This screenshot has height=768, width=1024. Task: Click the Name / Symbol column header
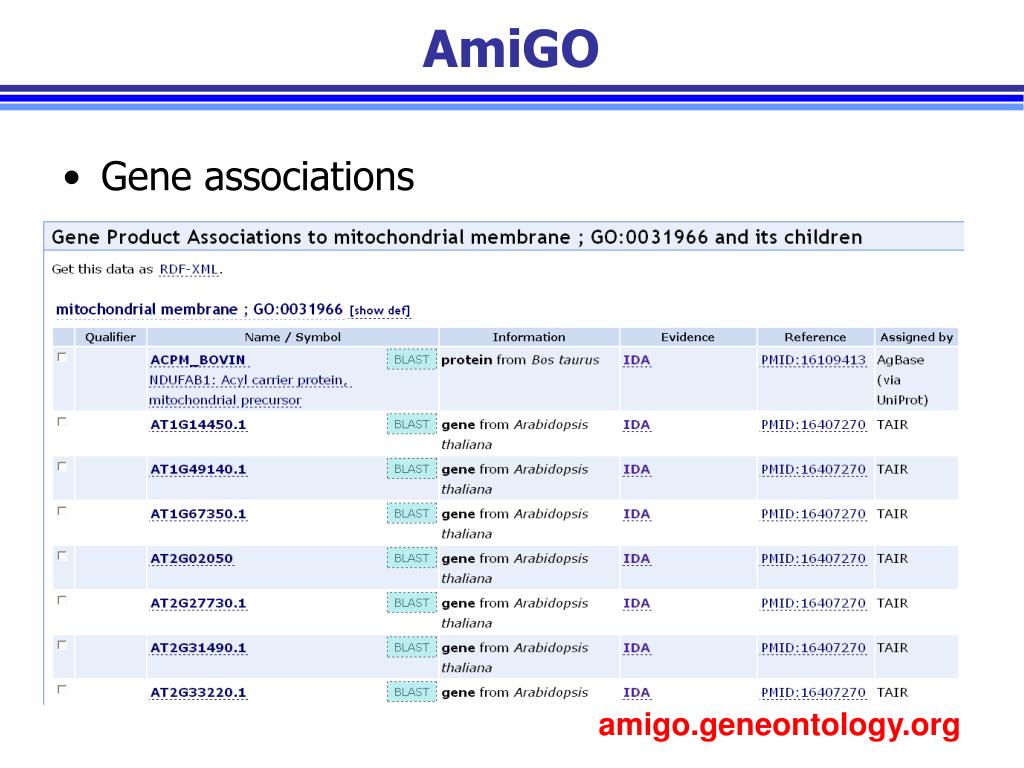(x=293, y=337)
